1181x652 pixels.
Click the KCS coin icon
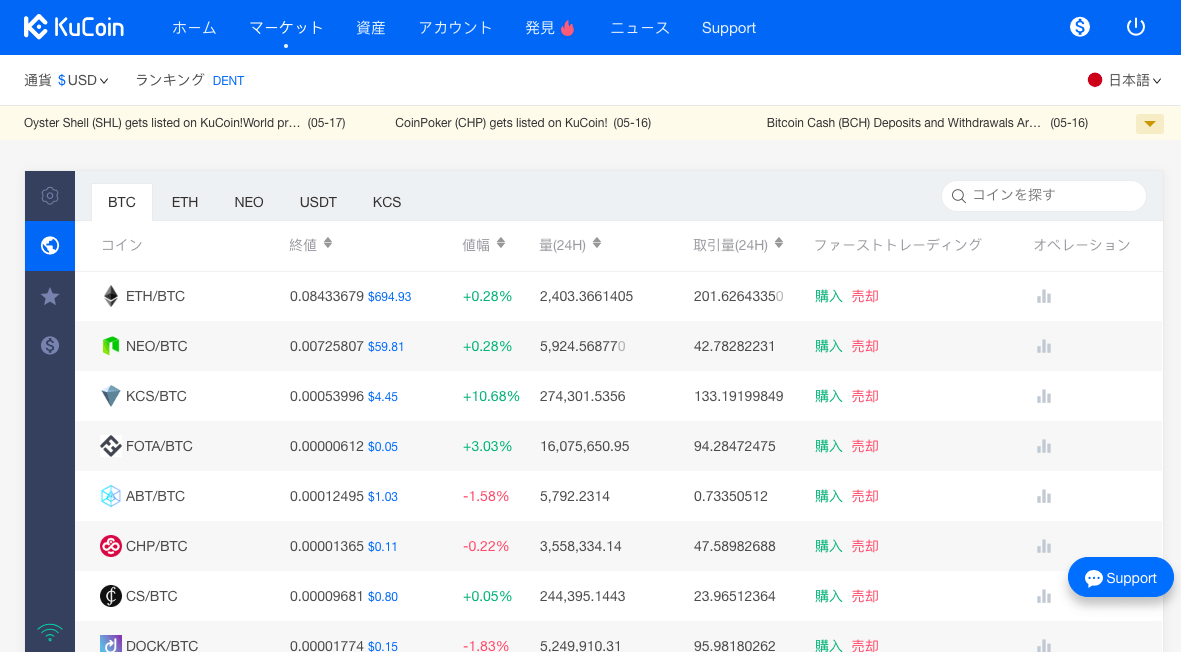pyautogui.click(x=111, y=396)
